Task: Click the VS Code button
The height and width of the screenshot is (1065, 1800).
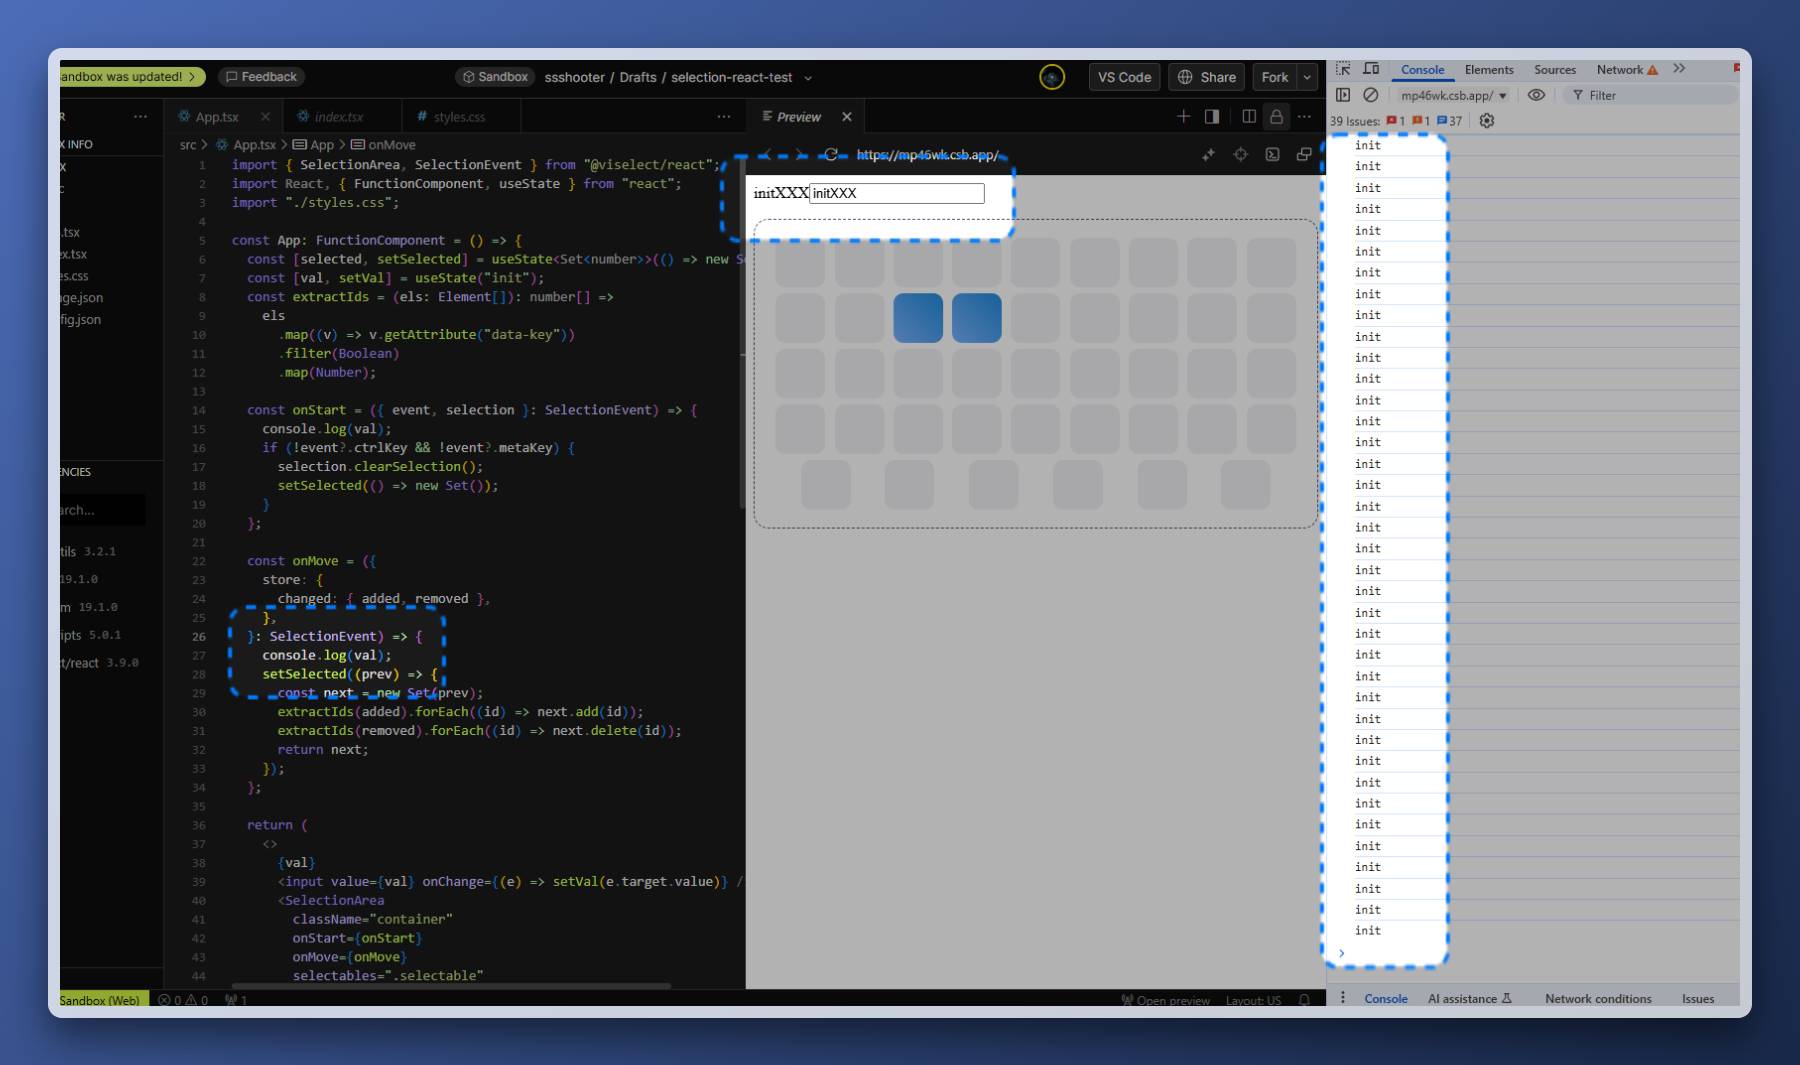Action: point(1124,77)
